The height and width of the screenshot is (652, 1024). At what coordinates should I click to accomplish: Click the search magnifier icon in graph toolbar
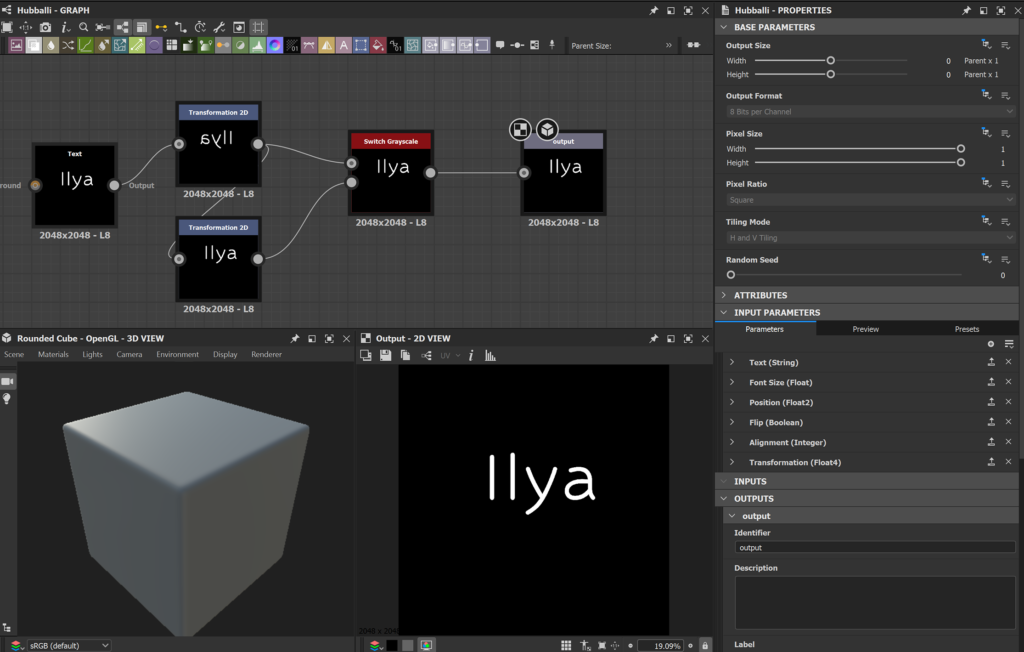point(83,27)
